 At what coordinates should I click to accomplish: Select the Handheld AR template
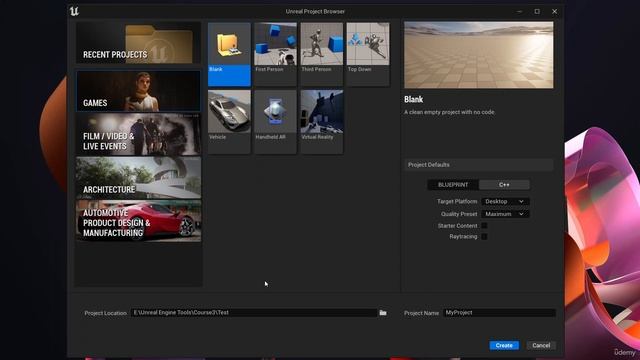[275, 122]
